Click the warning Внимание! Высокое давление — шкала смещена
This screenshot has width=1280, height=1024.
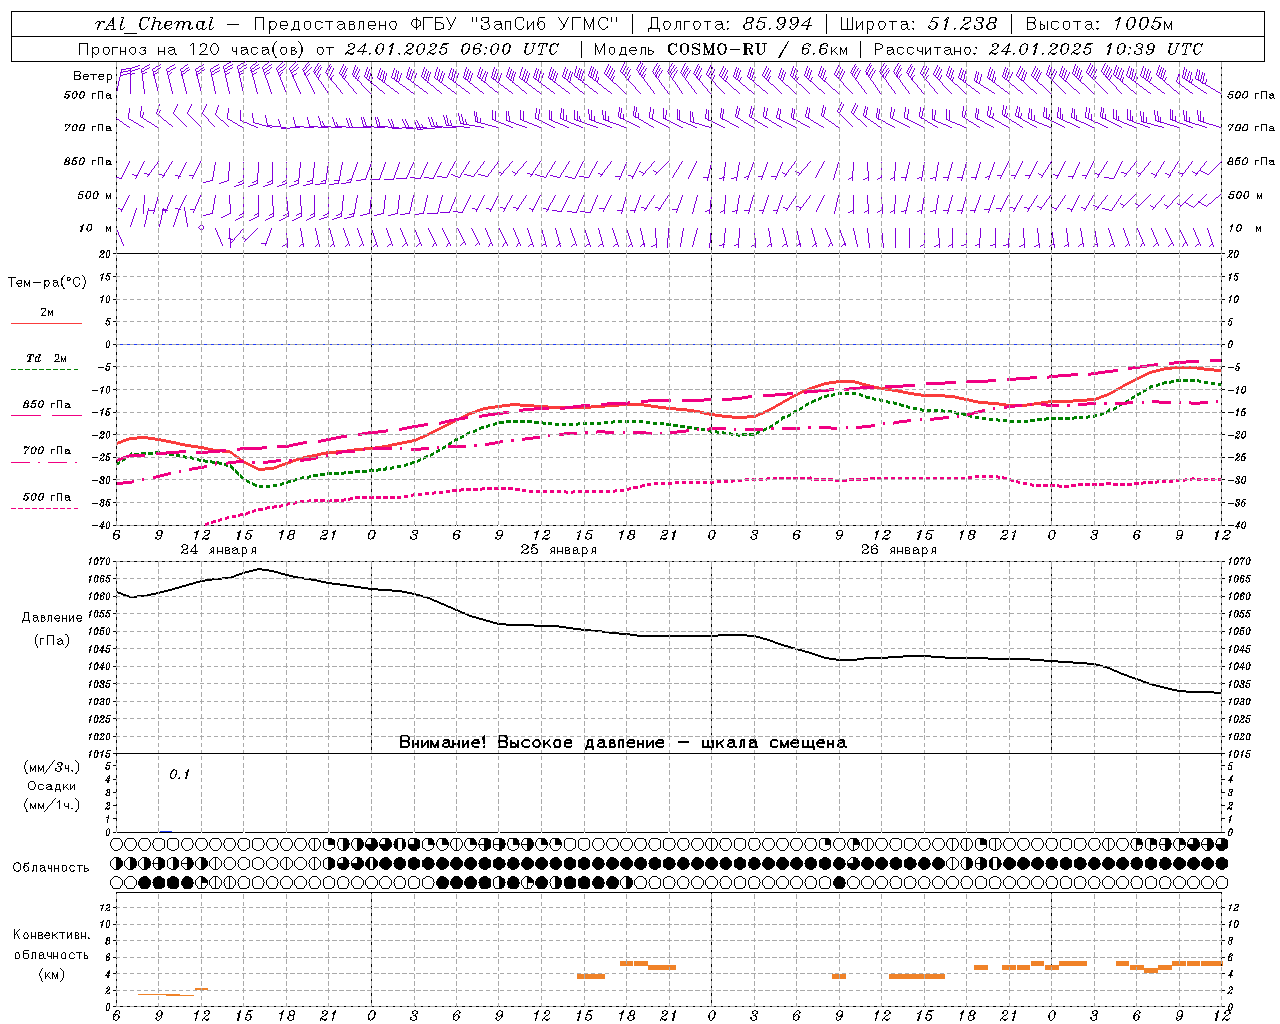[623, 743]
